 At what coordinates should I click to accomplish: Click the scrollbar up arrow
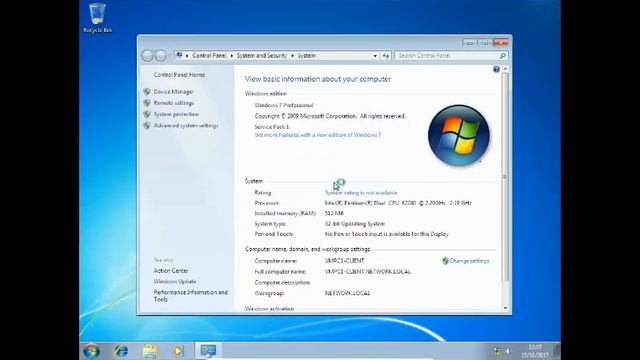(x=505, y=69)
